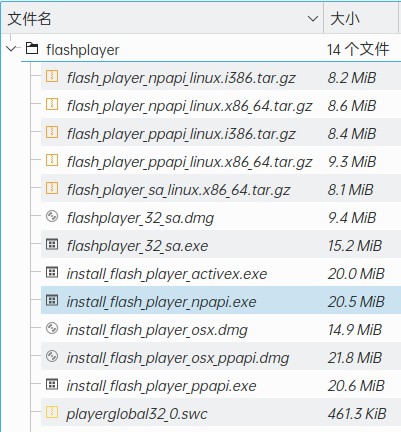Select file flash_player_ppapi_linux.x86_64.tar.gz
The height and width of the screenshot is (432, 401).
(x=189, y=162)
